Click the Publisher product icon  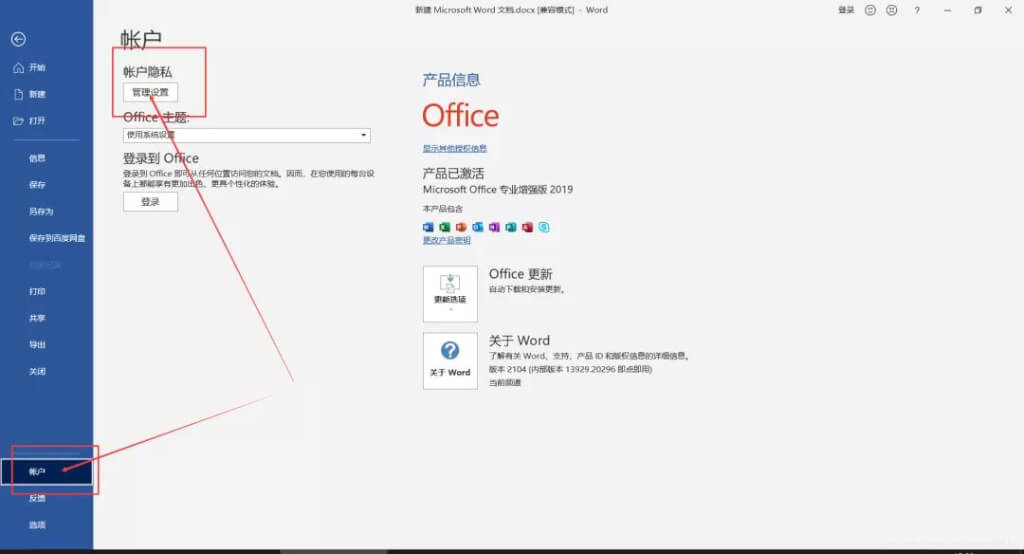click(511, 227)
